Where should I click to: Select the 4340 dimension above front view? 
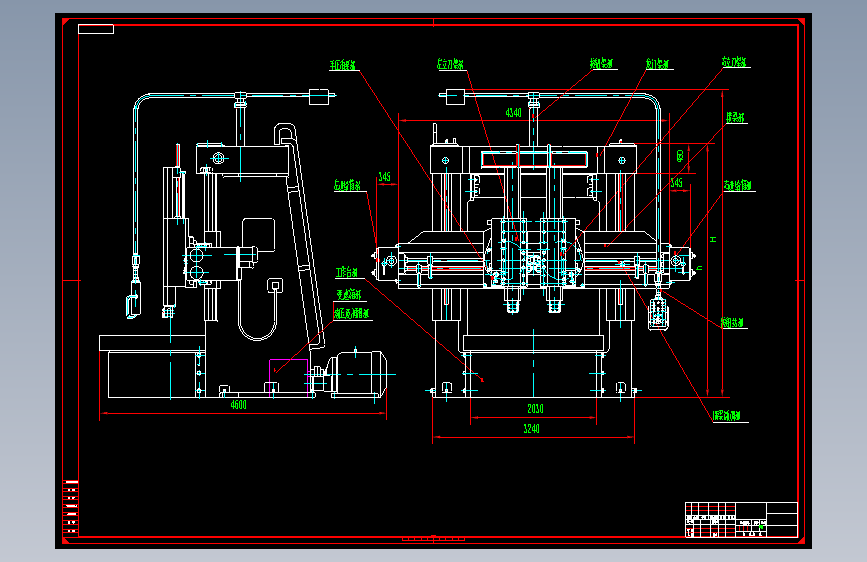[x=514, y=113]
